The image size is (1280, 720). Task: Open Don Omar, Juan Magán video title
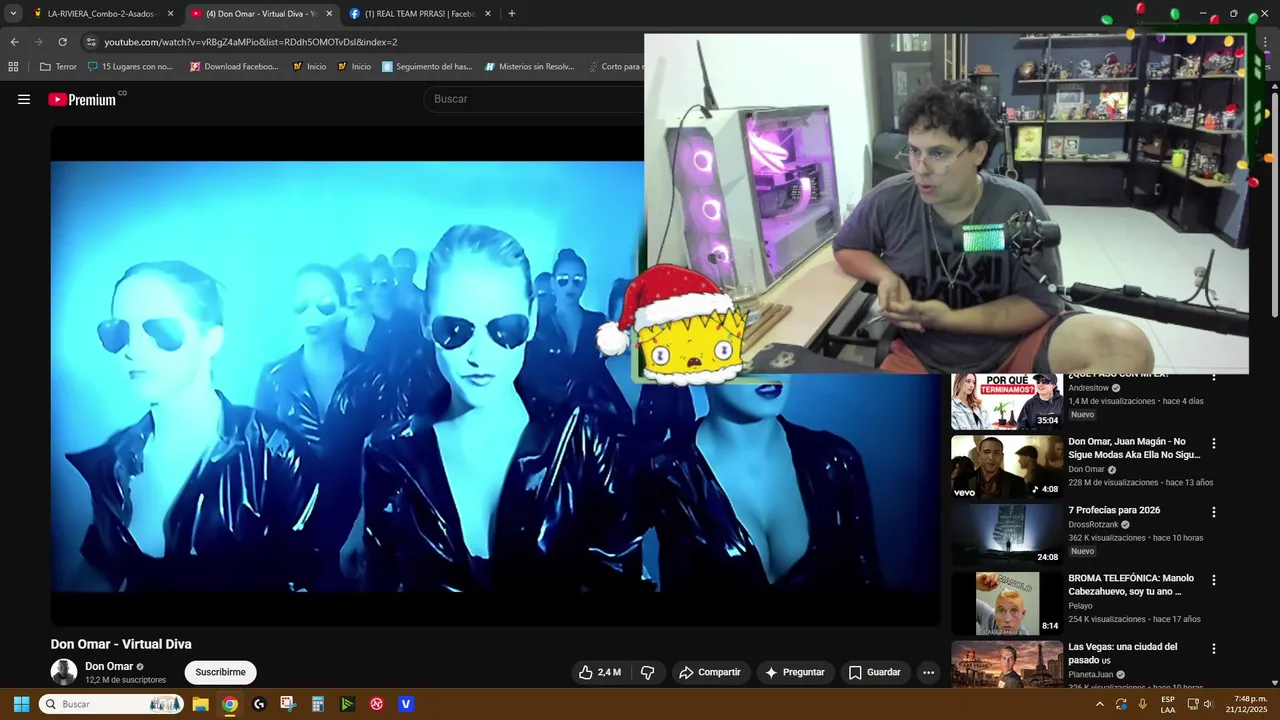click(1134, 448)
